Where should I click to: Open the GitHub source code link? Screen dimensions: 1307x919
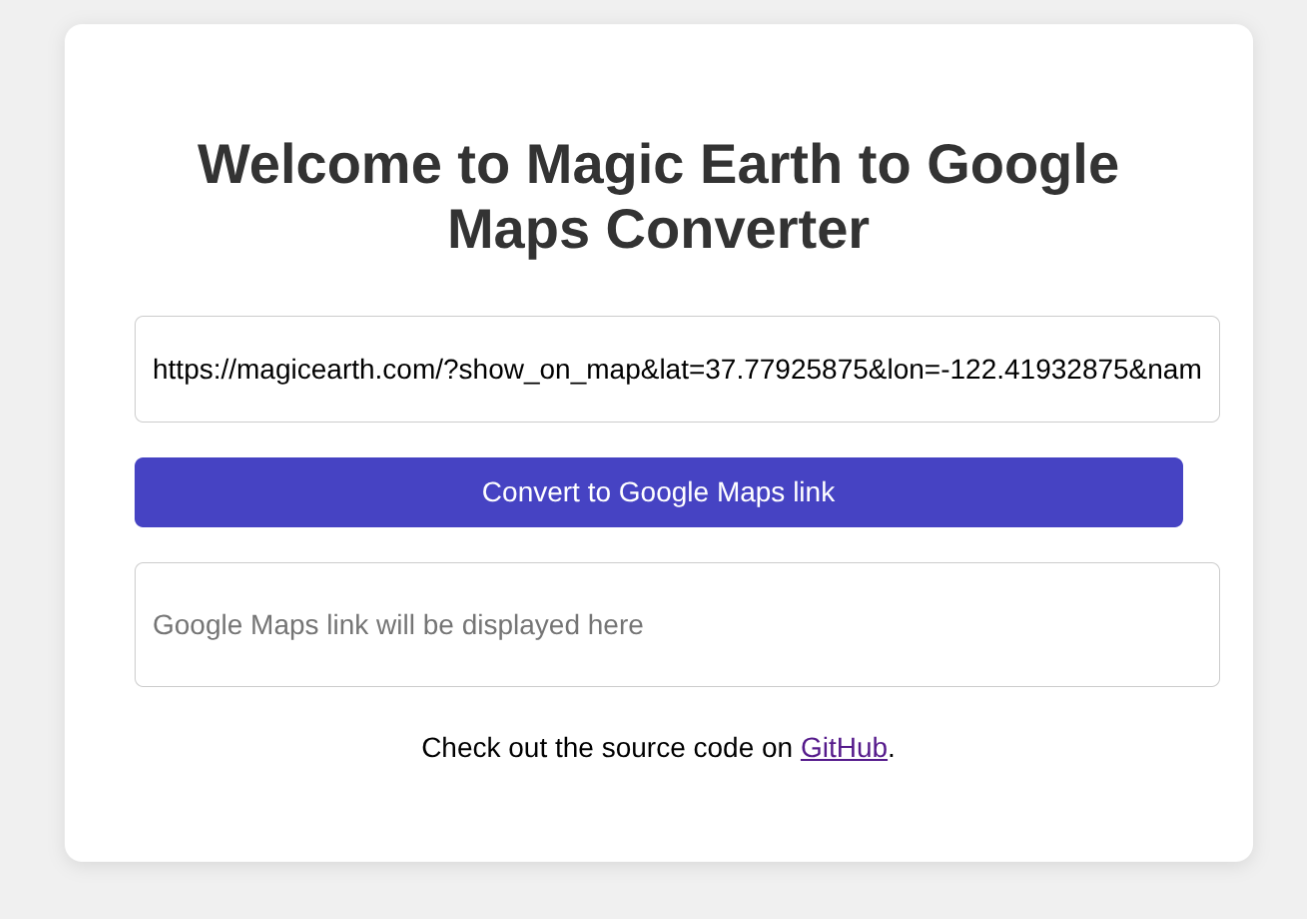click(843, 748)
